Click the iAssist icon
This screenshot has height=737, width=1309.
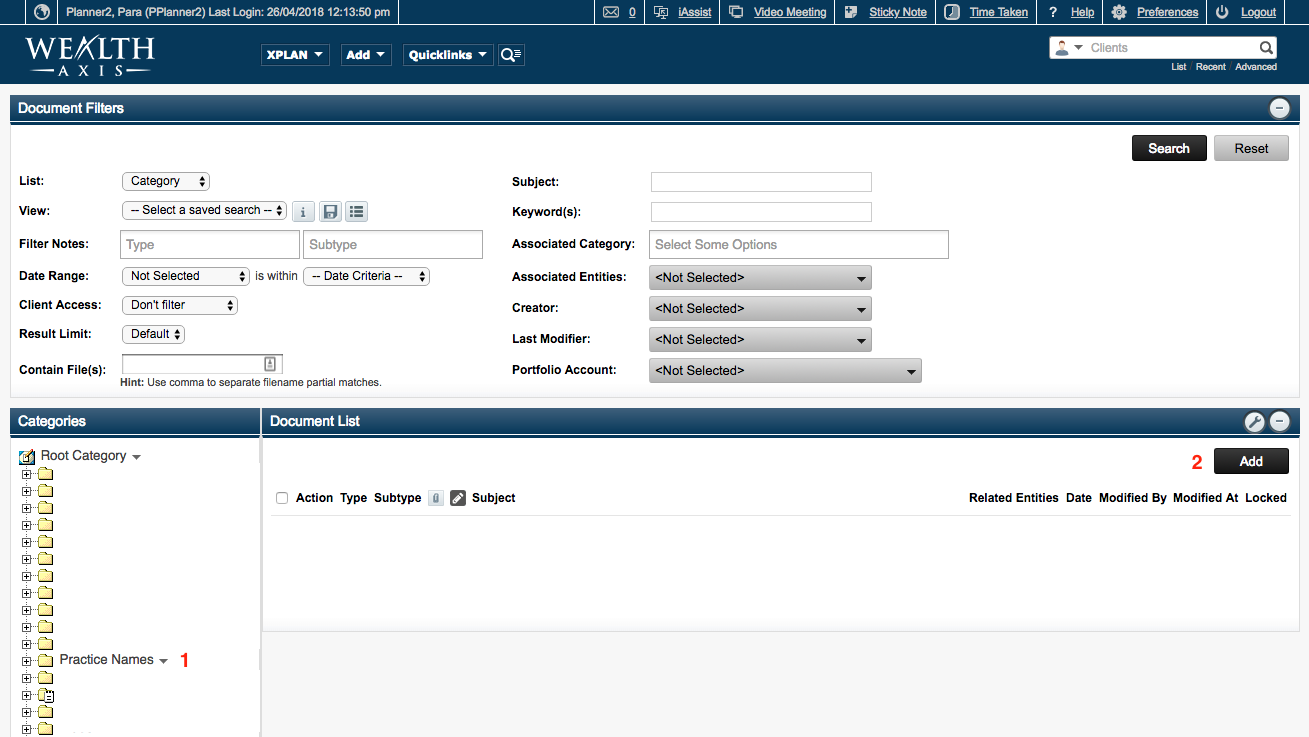pyautogui.click(x=661, y=12)
